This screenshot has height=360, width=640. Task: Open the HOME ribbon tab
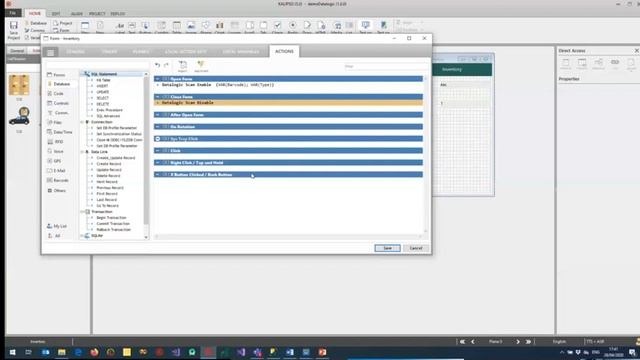coord(35,13)
